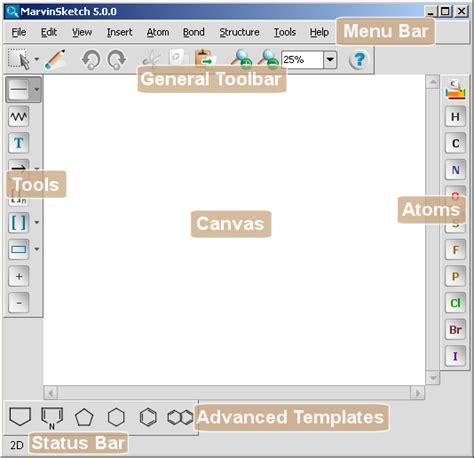This screenshot has height=458, width=474.
Task: Click the Zoom In magnifier icon
Action: pyautogui.click(x=242, y=59)
